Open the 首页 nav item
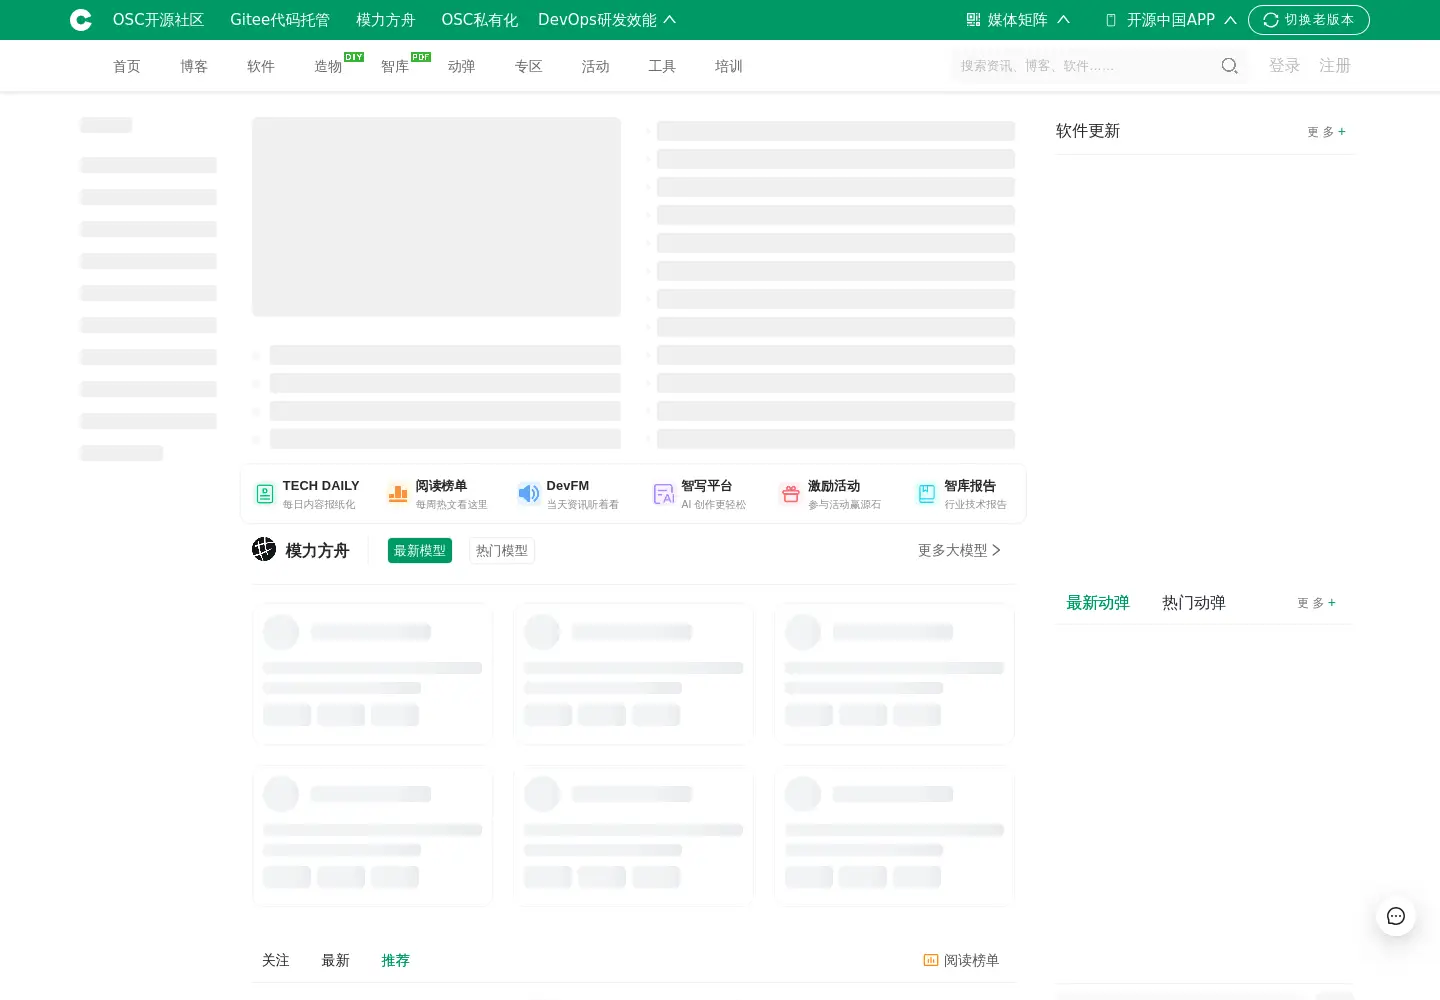 coord(127,66)
